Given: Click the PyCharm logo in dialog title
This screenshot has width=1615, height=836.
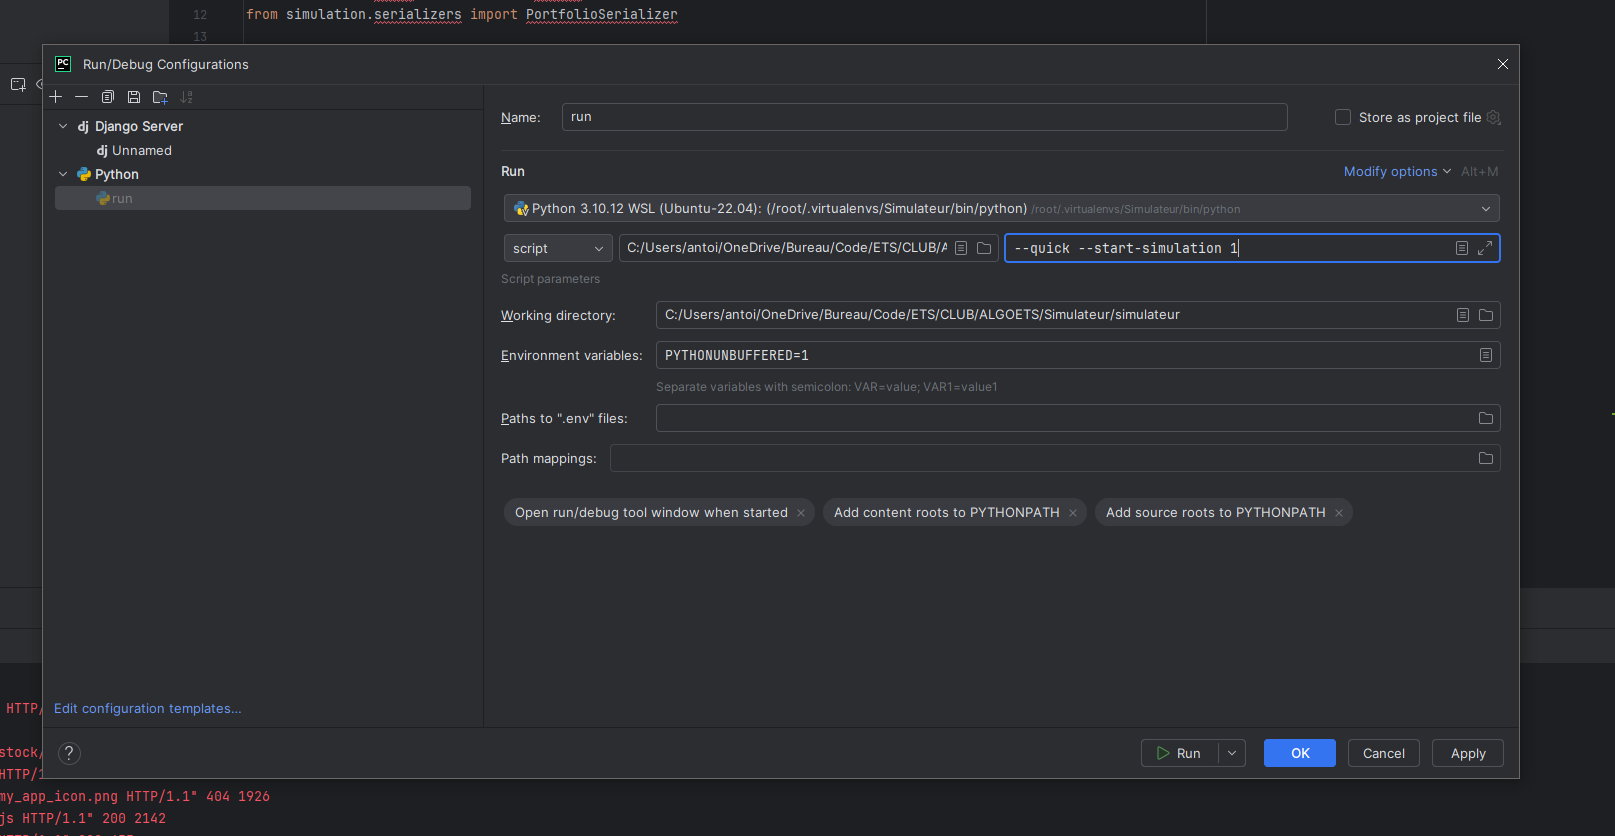Looking at the screenshot, I should 63,64.
